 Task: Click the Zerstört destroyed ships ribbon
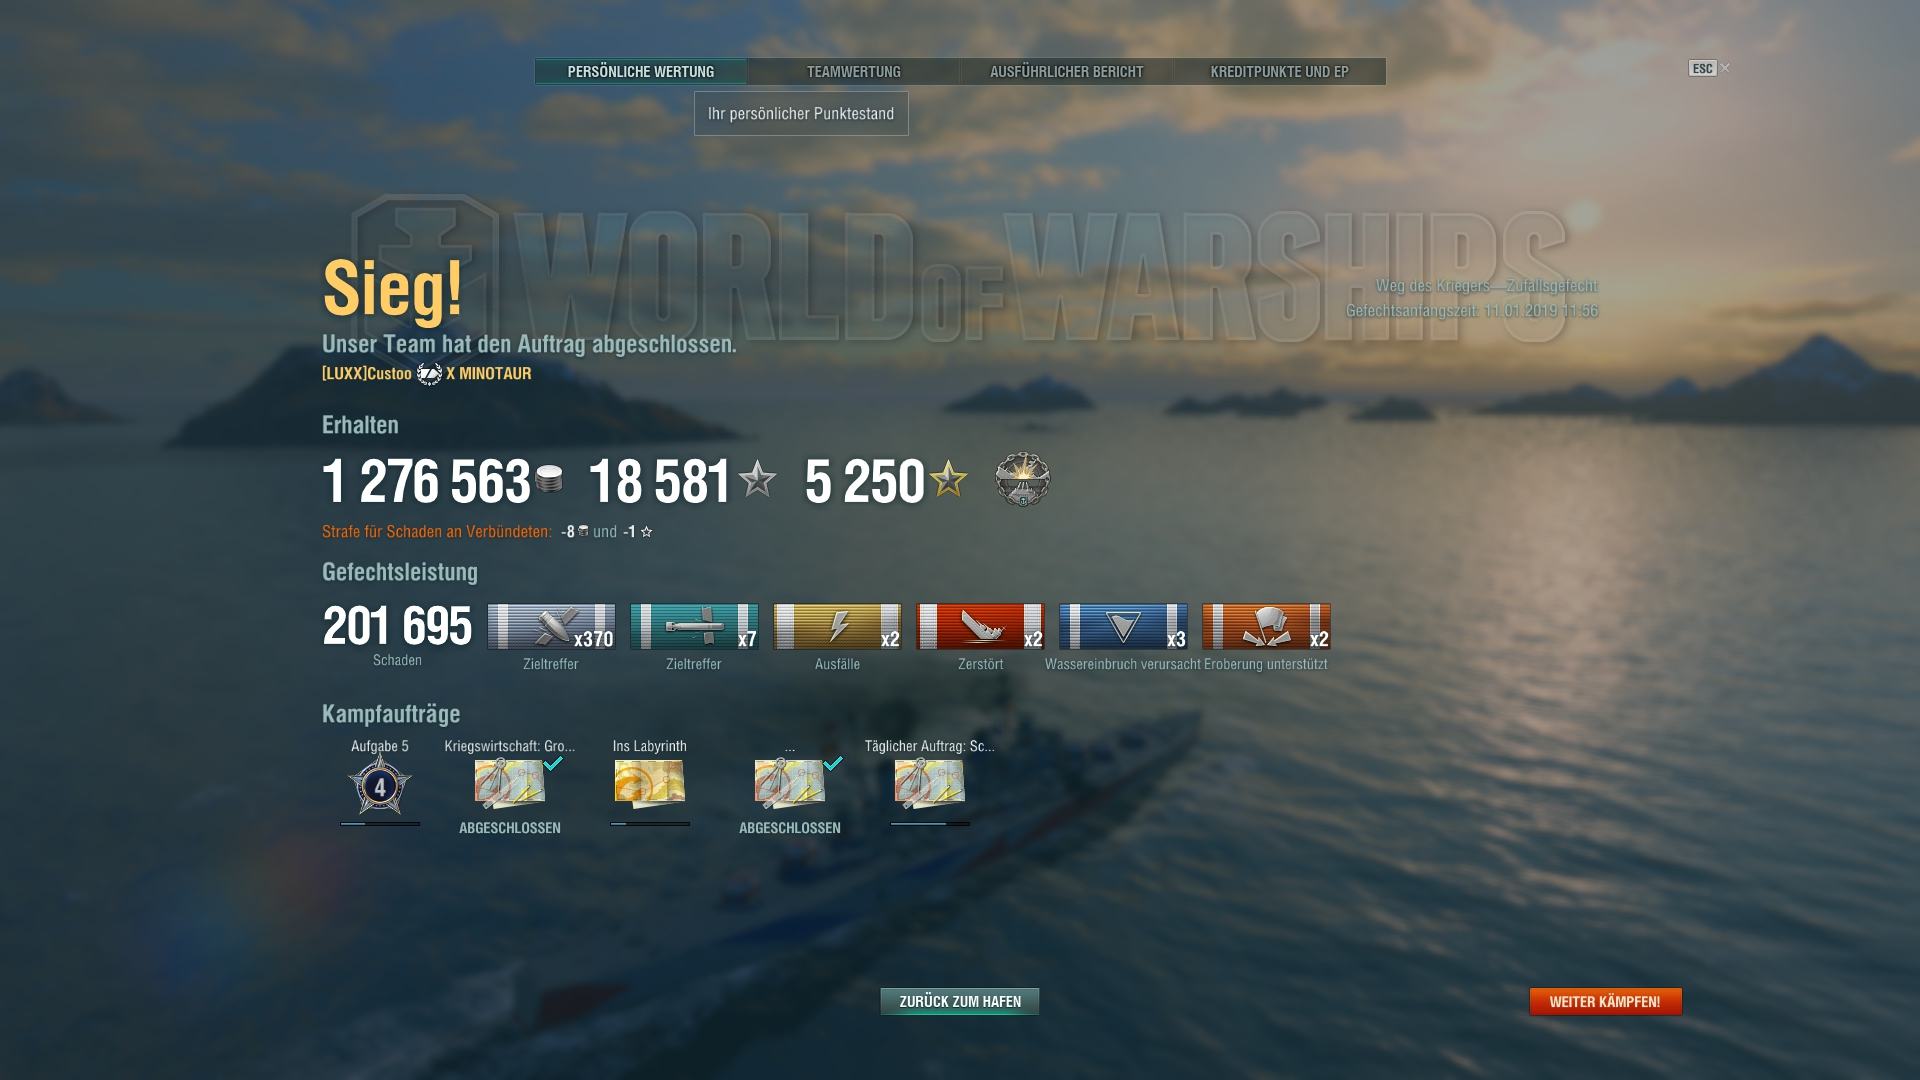click(980, 627)
